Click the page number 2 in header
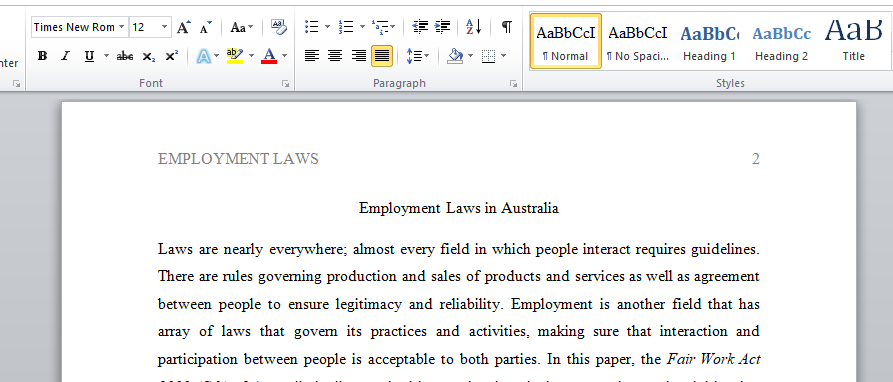Viewport: 893px width, 382px height. click(755, 159)
